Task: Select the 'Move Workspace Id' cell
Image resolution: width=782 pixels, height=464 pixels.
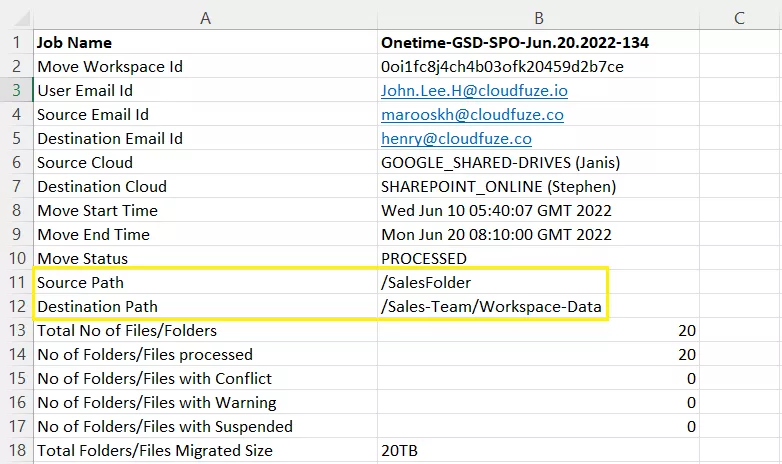Action: pos(205,66)
